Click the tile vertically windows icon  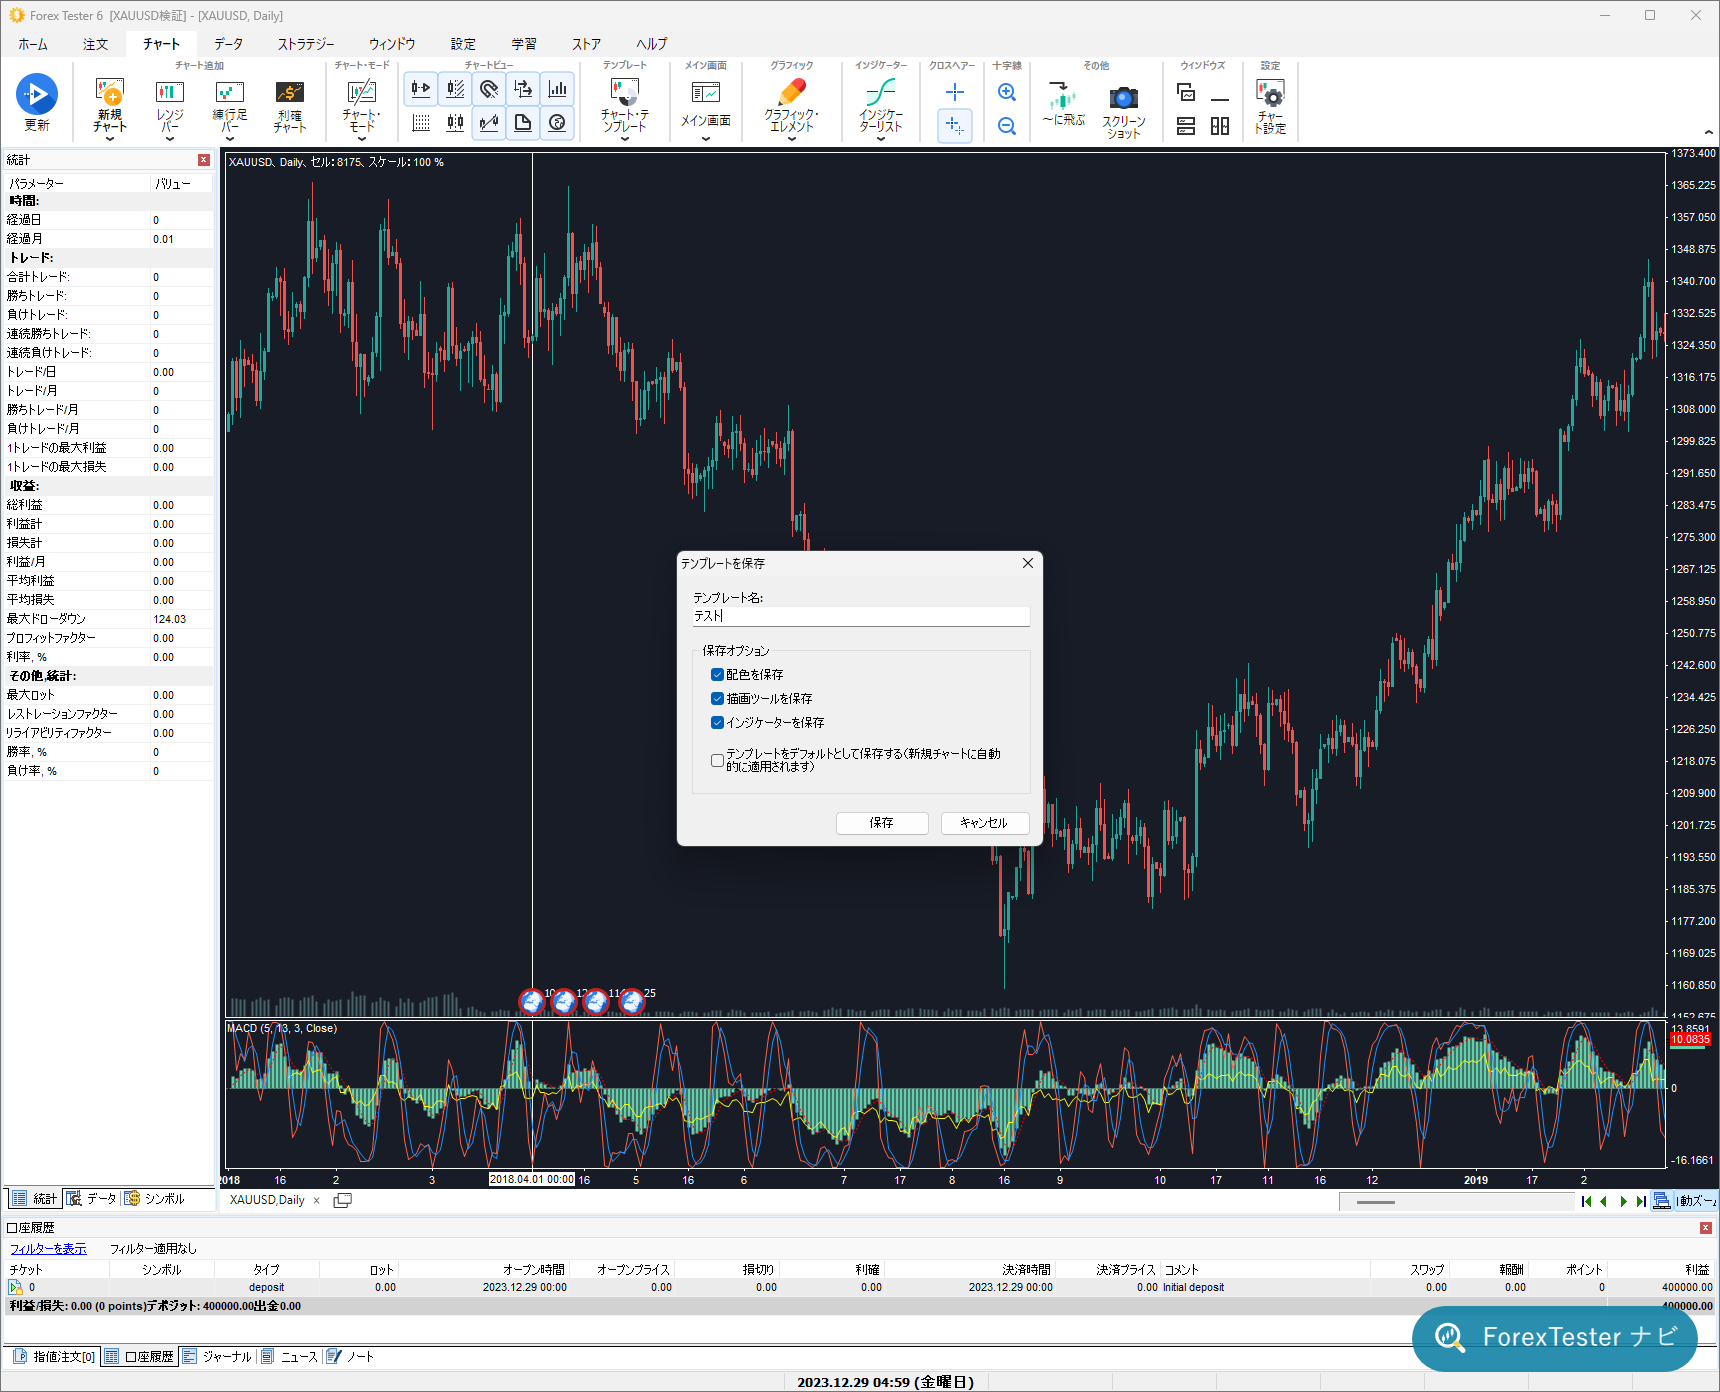[1220, 126]
